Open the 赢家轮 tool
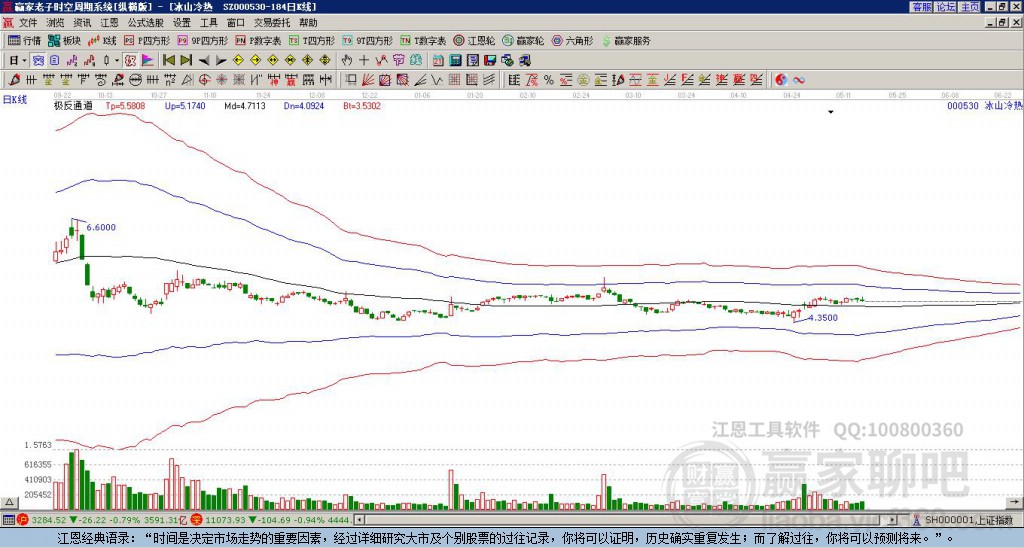1024x548 pixels. pyautogui.click(x=523, y=40)
